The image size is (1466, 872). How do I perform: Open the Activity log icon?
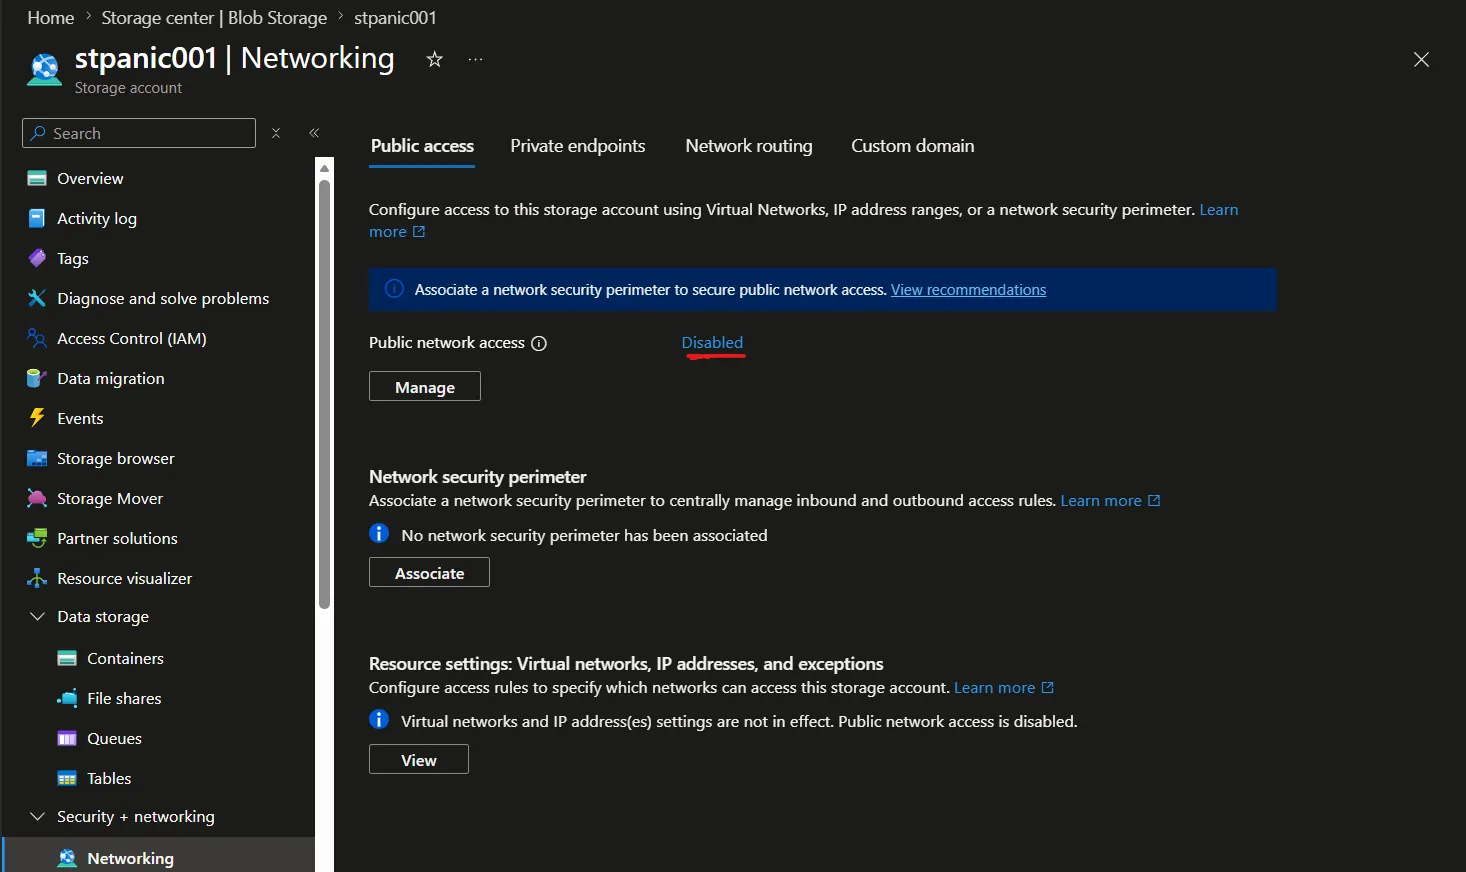(x=37, y=218)
